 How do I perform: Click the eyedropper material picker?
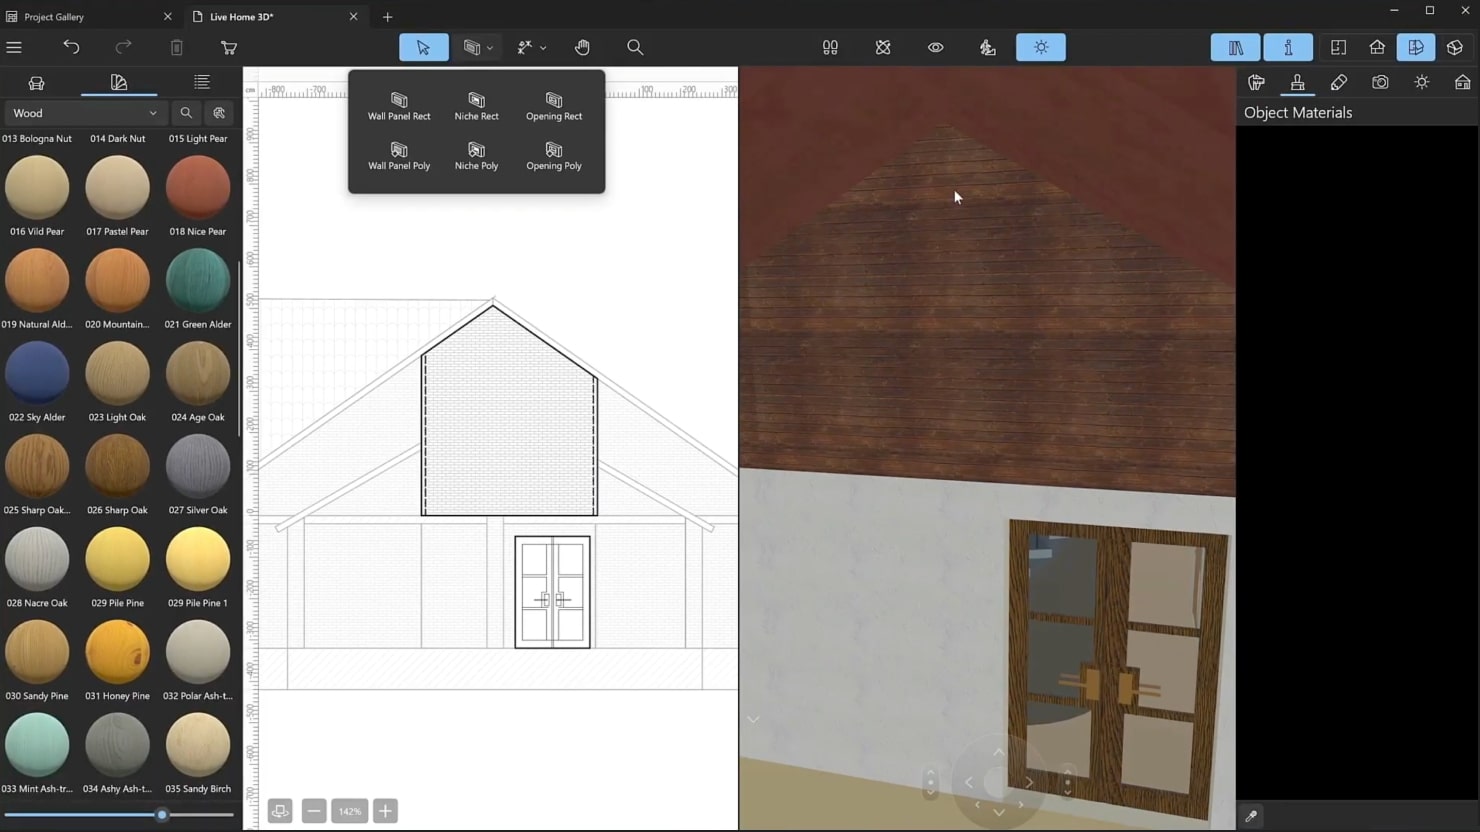coord(1251,816)
